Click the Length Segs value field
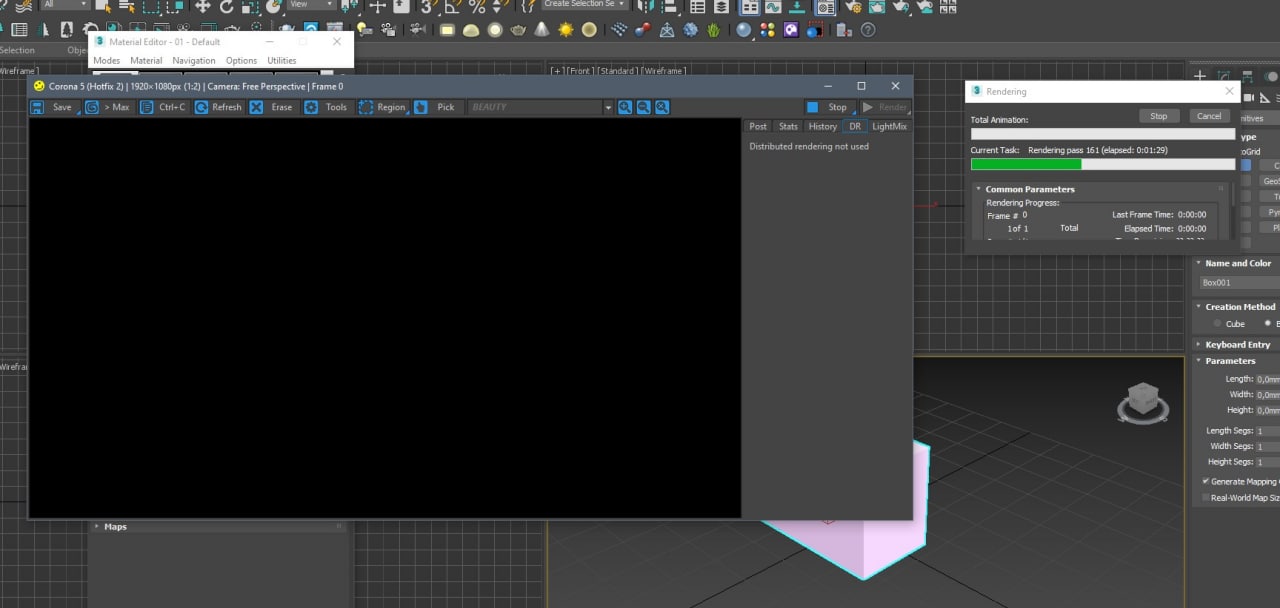Viewport: 1280px width, 608px height. (1267, 431)
